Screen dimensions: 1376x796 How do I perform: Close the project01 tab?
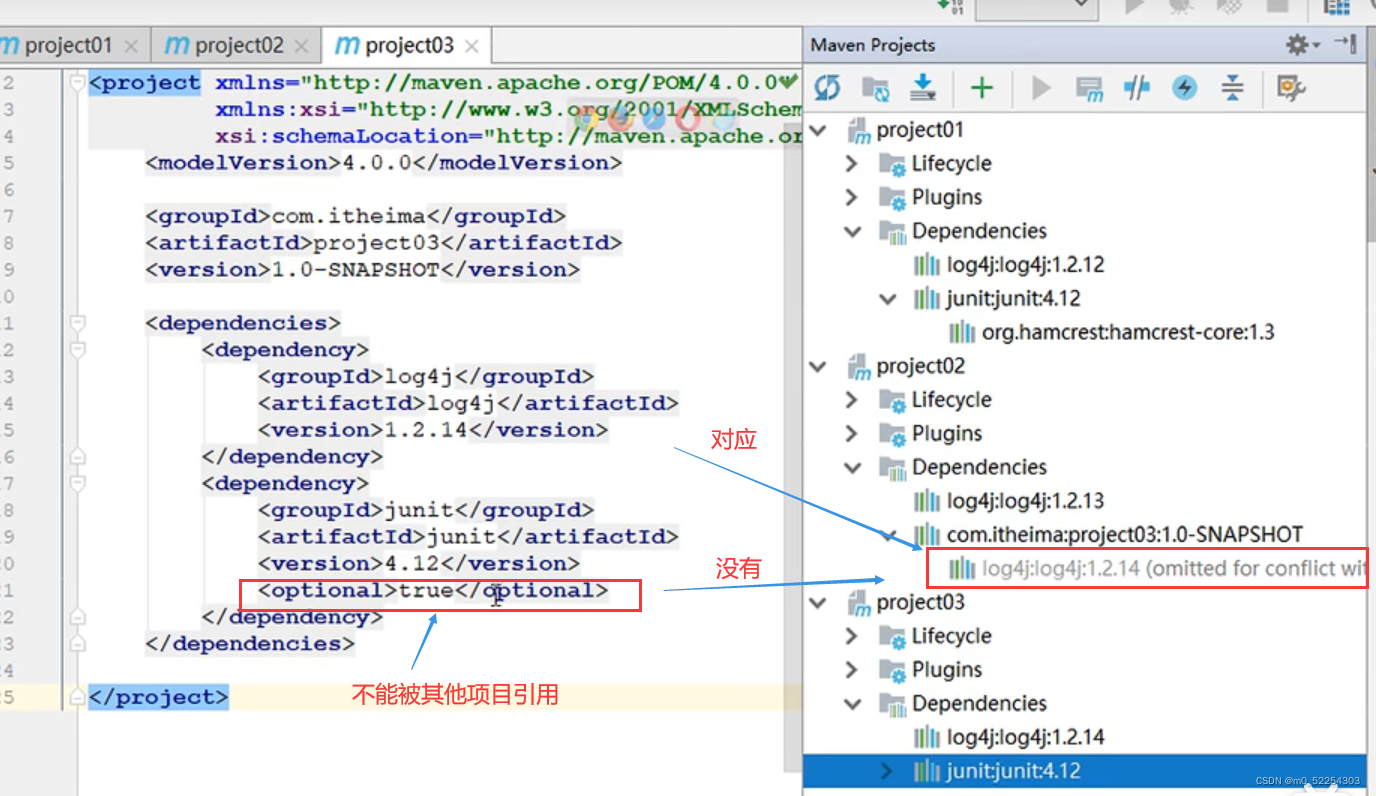coord(131,46)
